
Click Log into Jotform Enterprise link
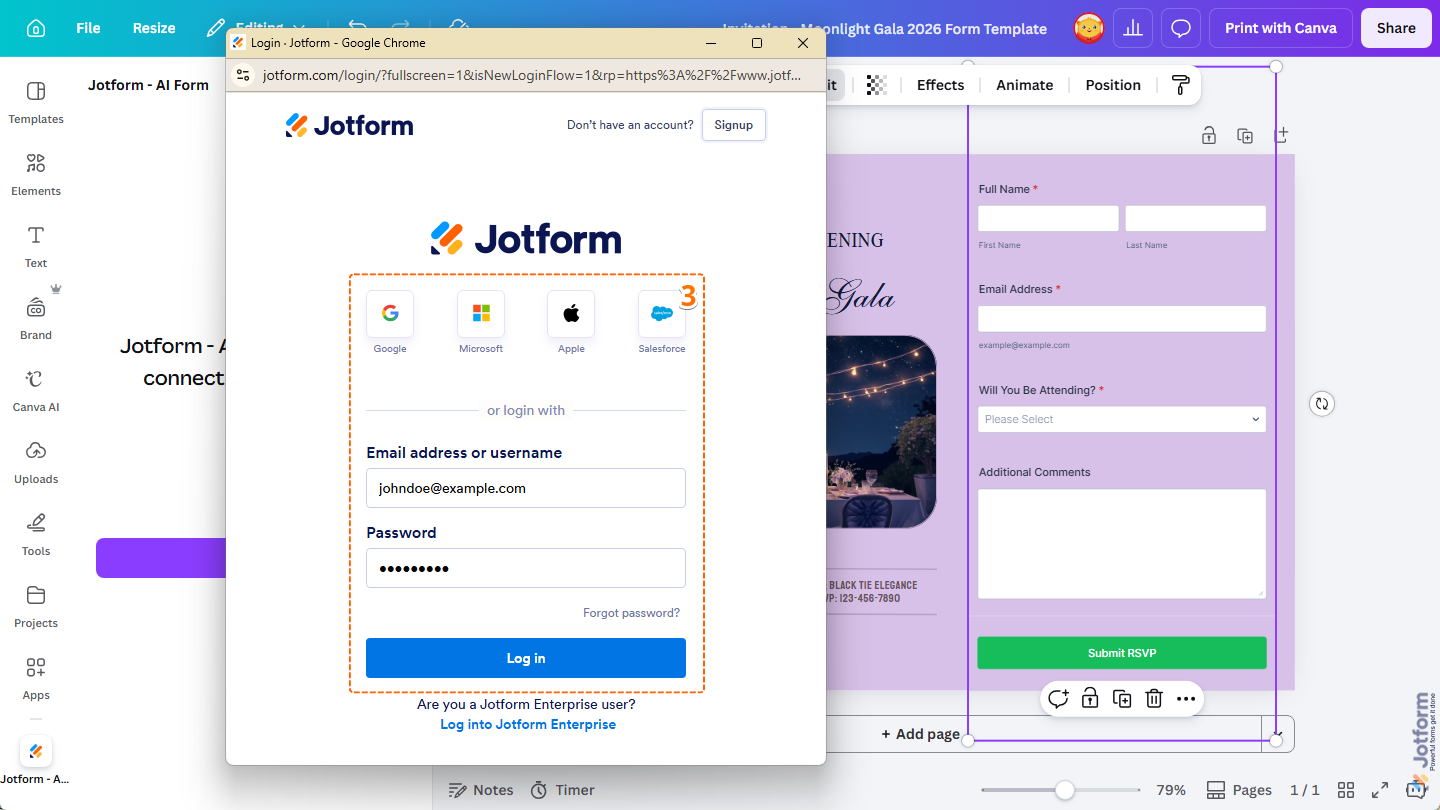point(528,724)
